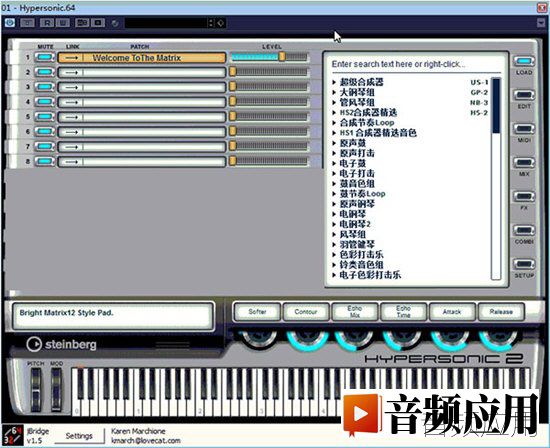Open the EDIT page button
550x448 pixels.
coord(524,95)
